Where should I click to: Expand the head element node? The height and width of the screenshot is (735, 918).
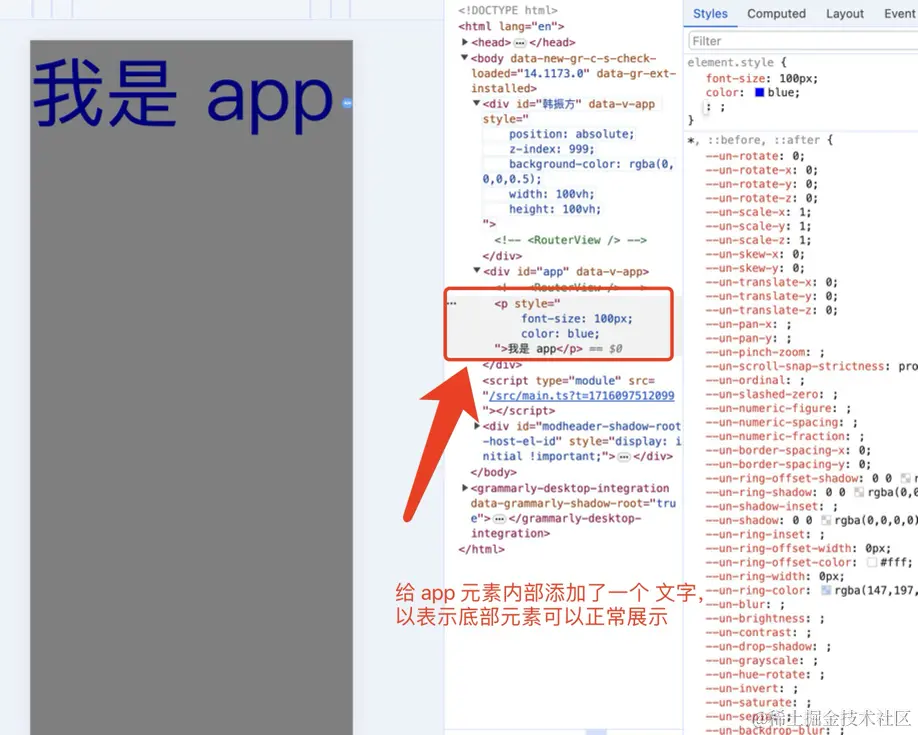pos(465,42)
